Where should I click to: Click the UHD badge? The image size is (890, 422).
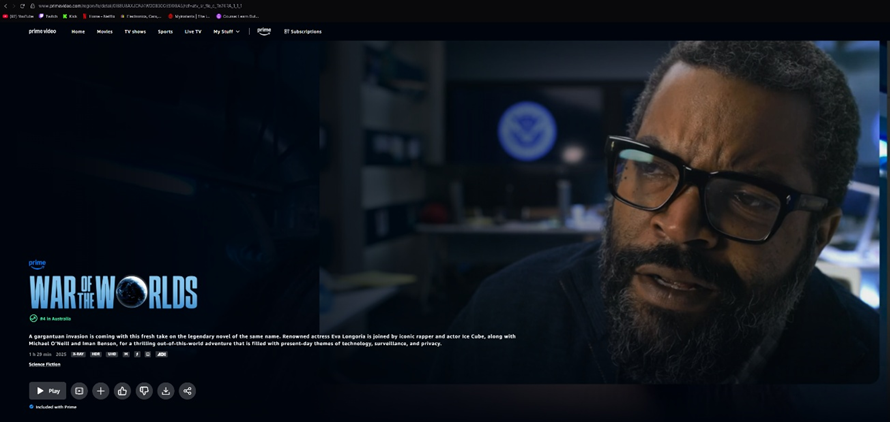tap(112, 354)
